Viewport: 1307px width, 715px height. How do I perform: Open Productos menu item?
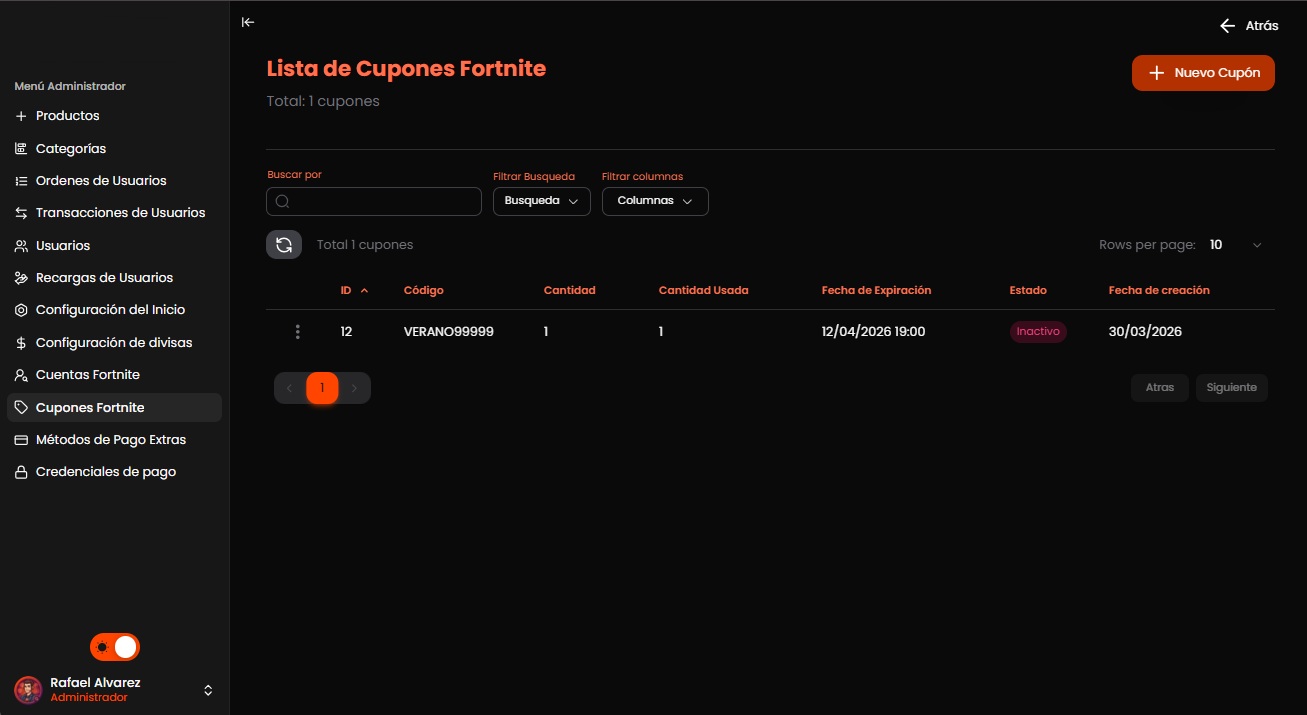click(x=114, y=116)
